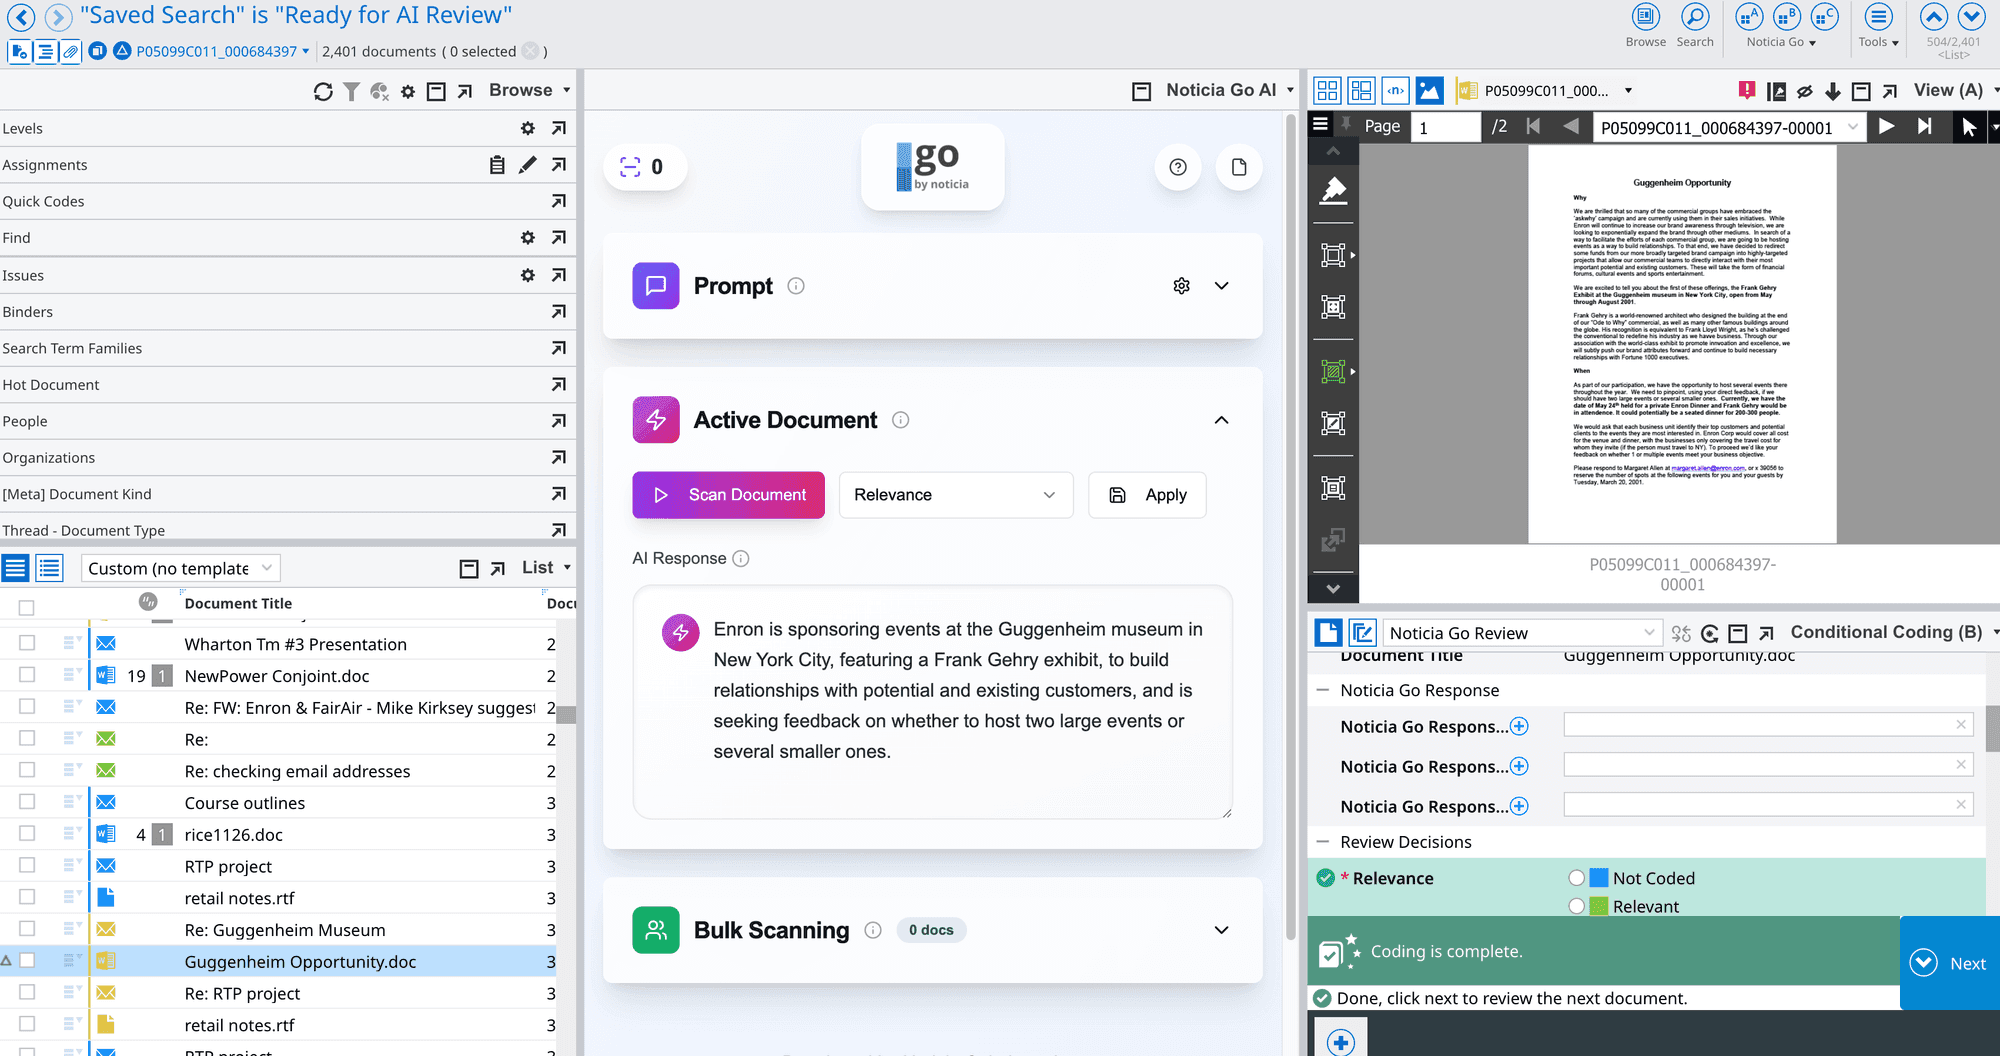
Task: Click the pencil edit icon for Assignments
Action: pos(528,165)
